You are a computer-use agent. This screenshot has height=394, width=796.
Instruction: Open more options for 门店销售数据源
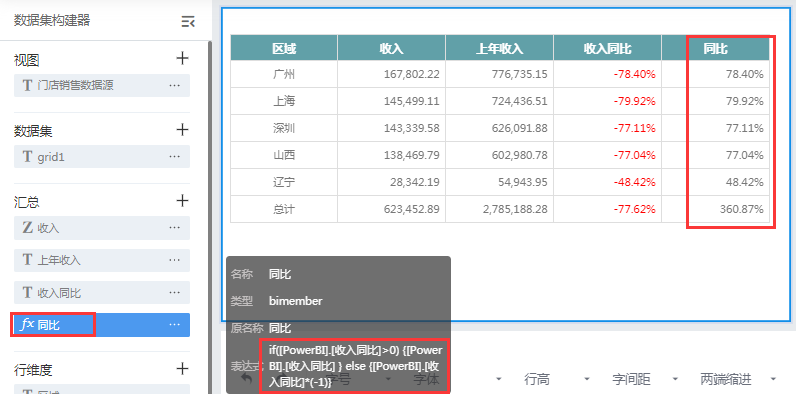coord(175,85)
